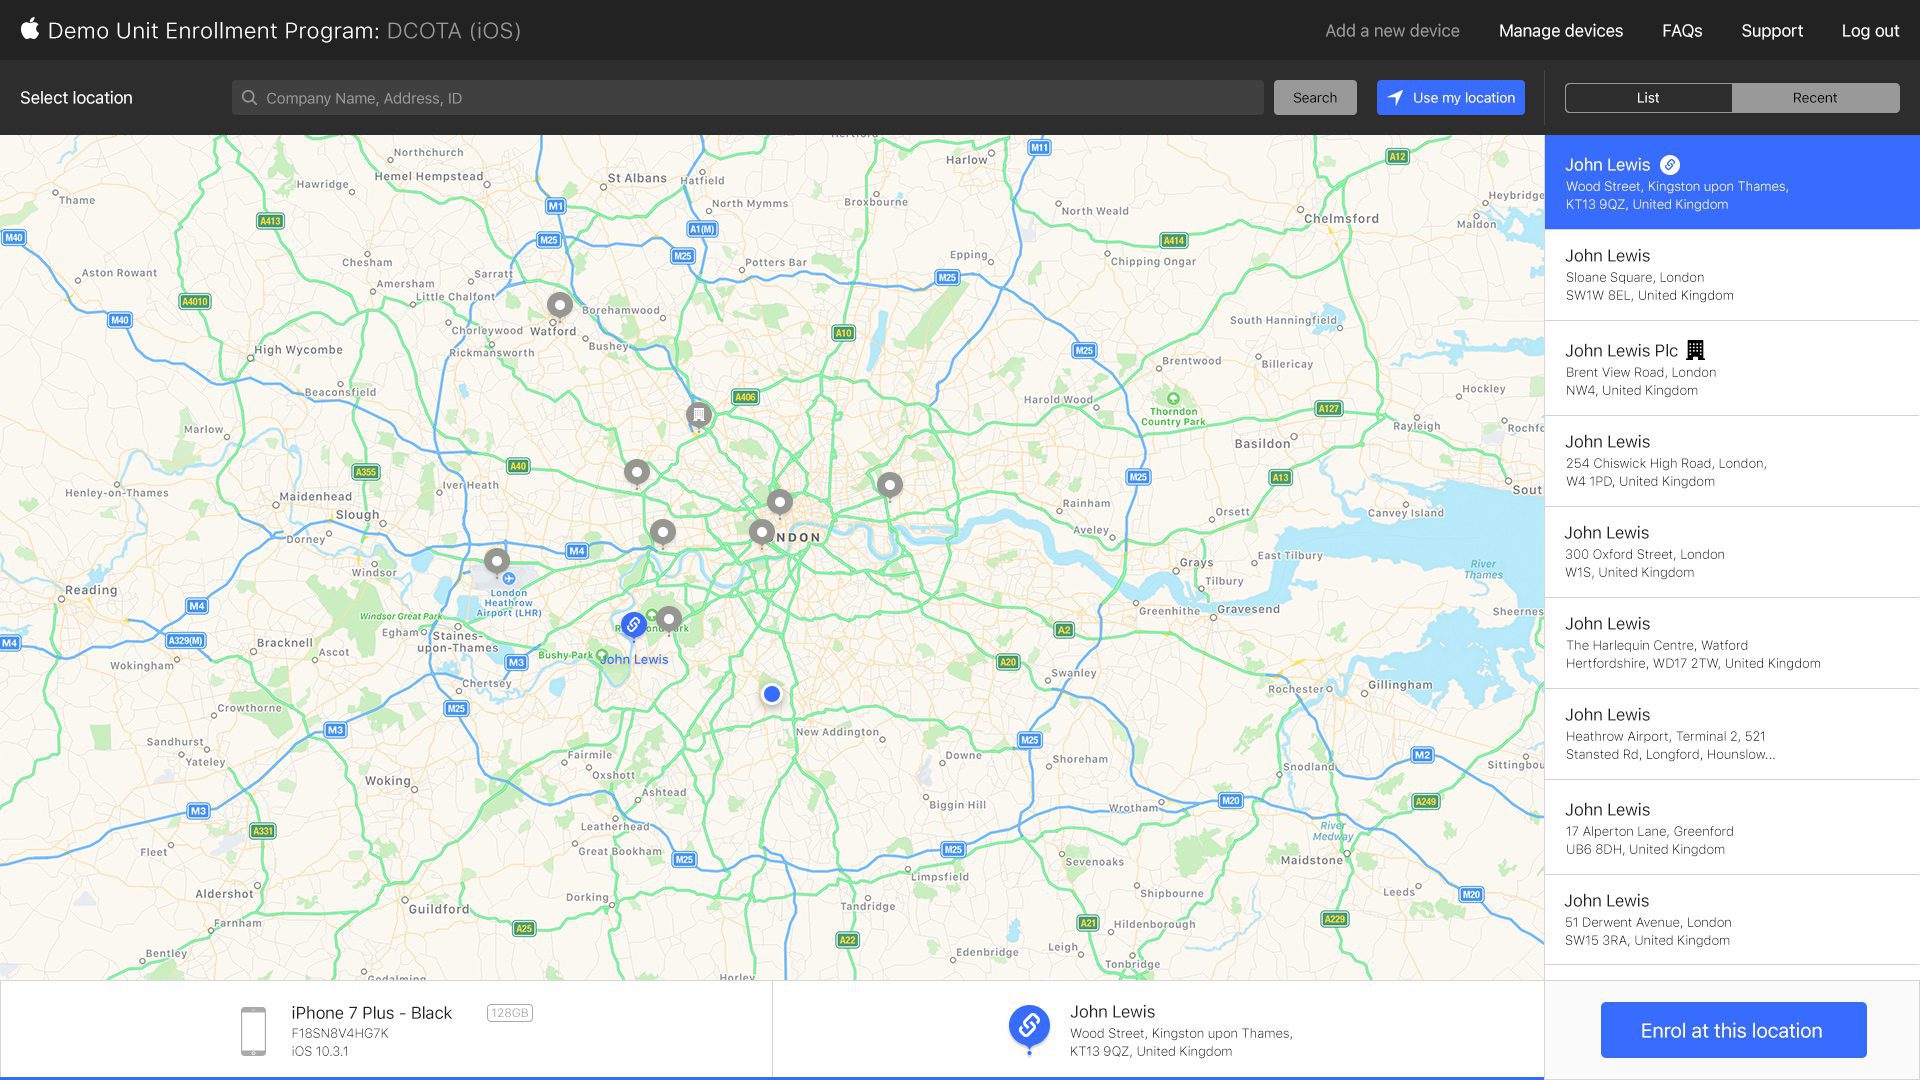The height and width of the screenshot is (1080, 1920).
Task: Click the Apple logo in the header
Action: point(30,29)
